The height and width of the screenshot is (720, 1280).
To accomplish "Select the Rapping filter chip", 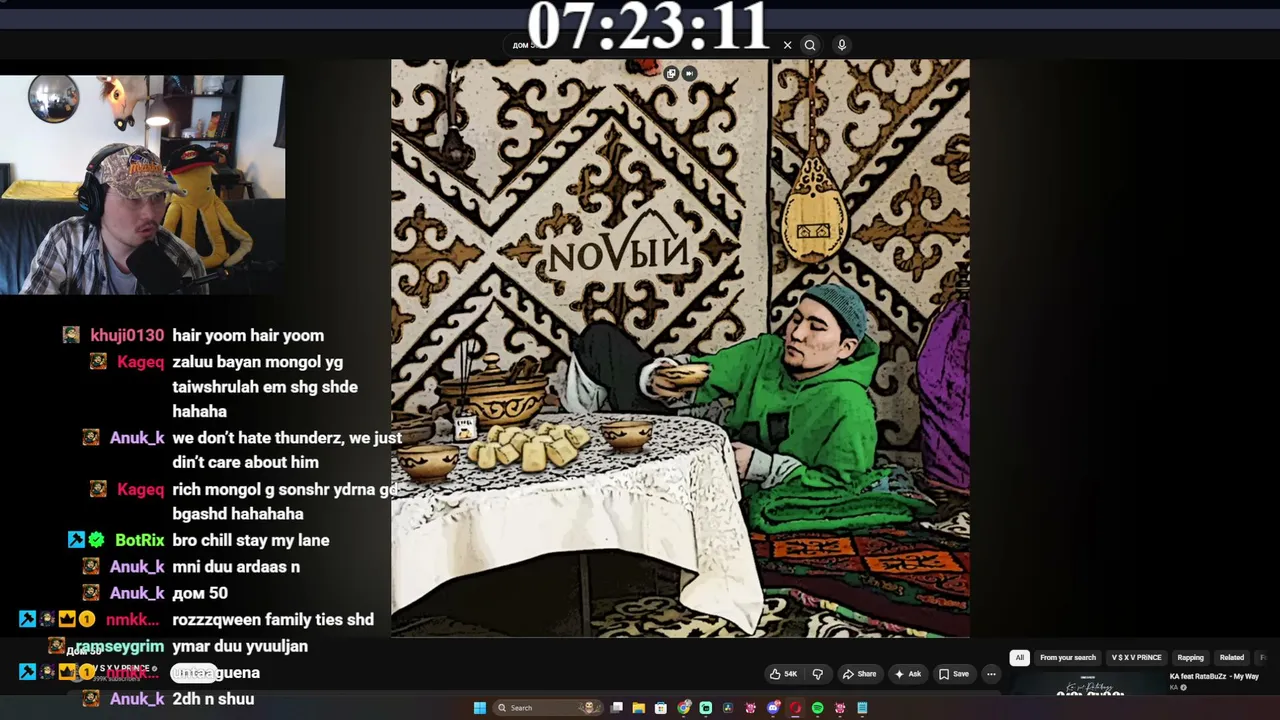I will [x=1190, y=658].
